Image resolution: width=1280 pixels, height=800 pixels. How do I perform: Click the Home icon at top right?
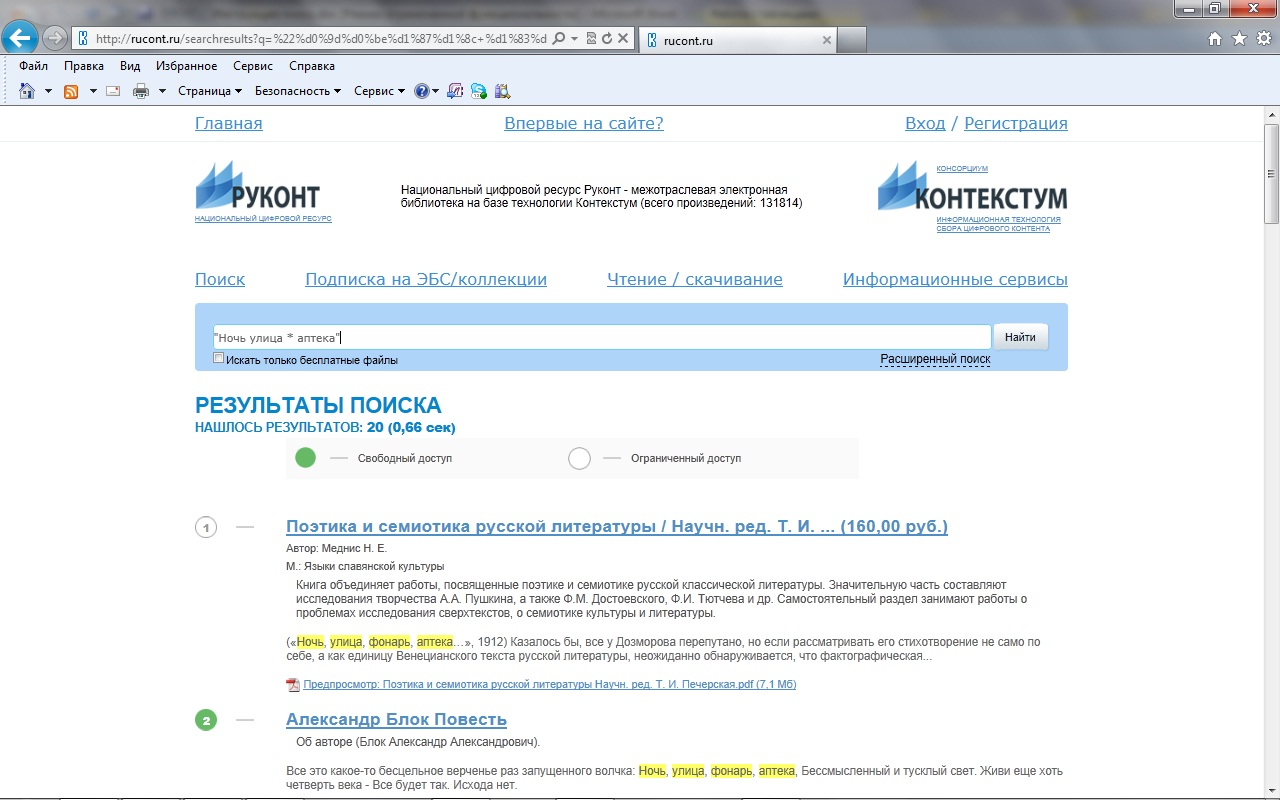point(1215,39)
